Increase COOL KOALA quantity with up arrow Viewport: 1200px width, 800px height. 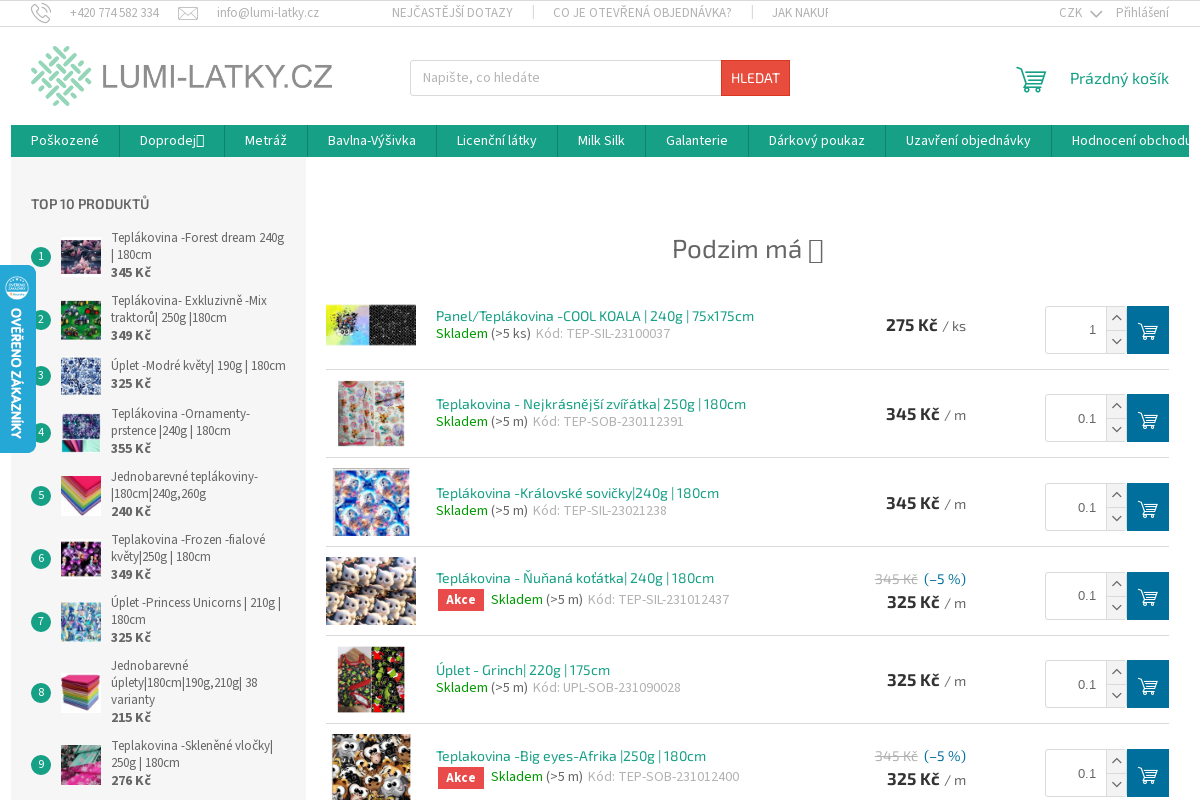point(1117,318)
